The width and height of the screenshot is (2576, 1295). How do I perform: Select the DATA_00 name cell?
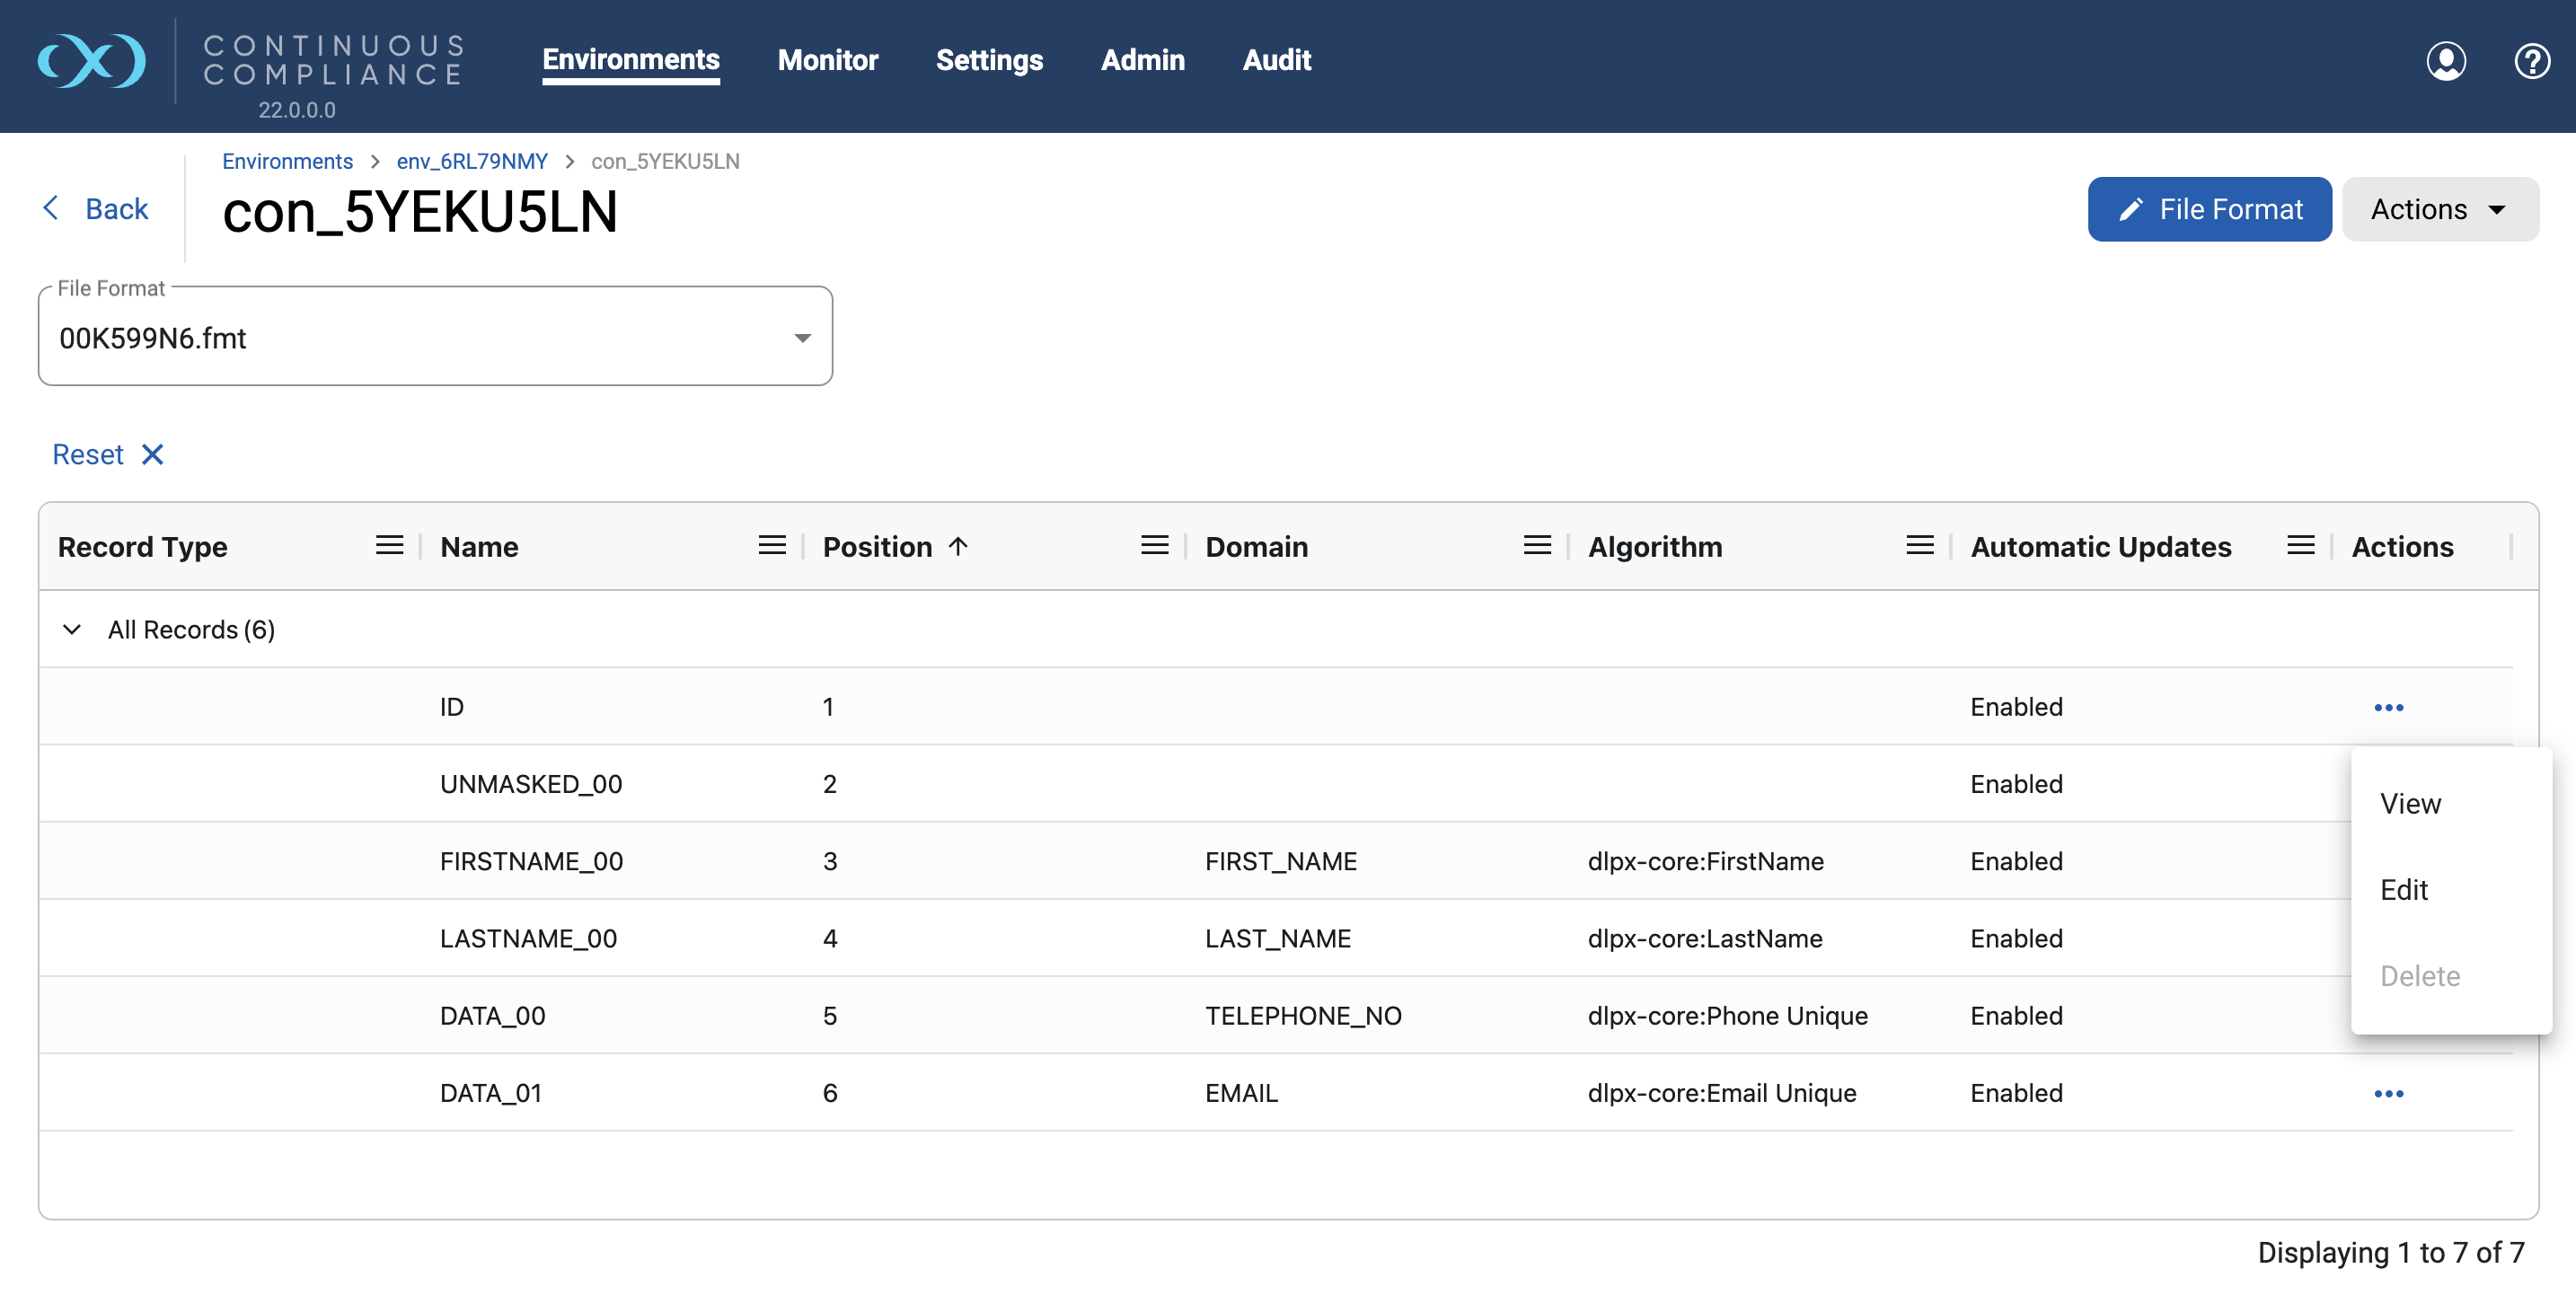(x=492, y=1016)
